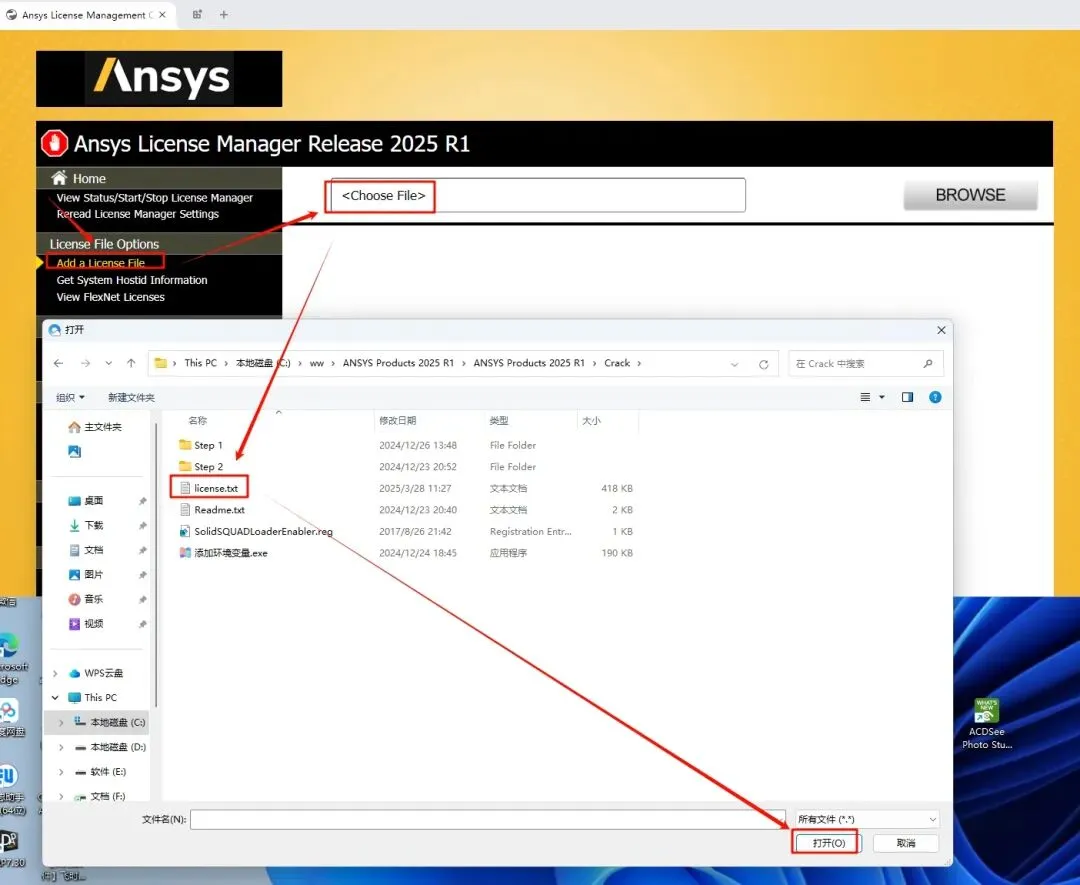
Task: Sort by 类型 column header
Action: click(x=499, y=420)
